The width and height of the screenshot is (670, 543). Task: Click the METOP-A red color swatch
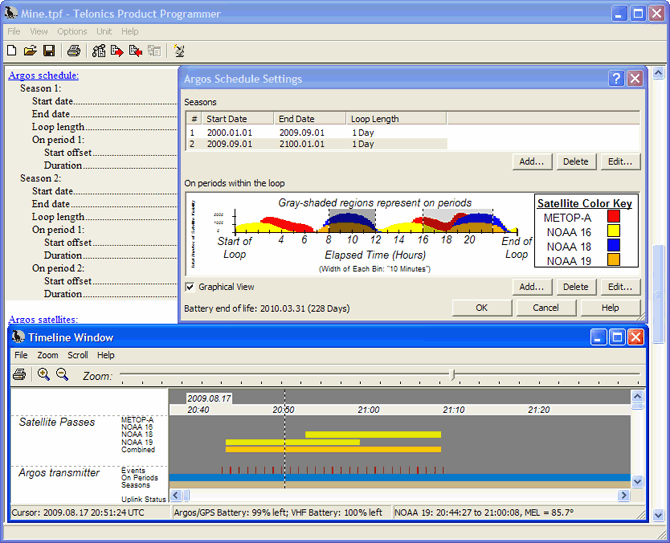click(613, 217)
